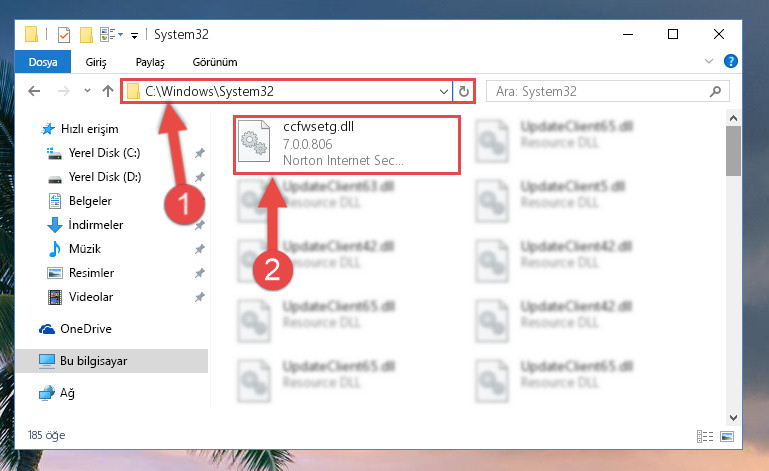
Task: Click the scroll down arrow of file list
Action: click(x=733, y=418)
